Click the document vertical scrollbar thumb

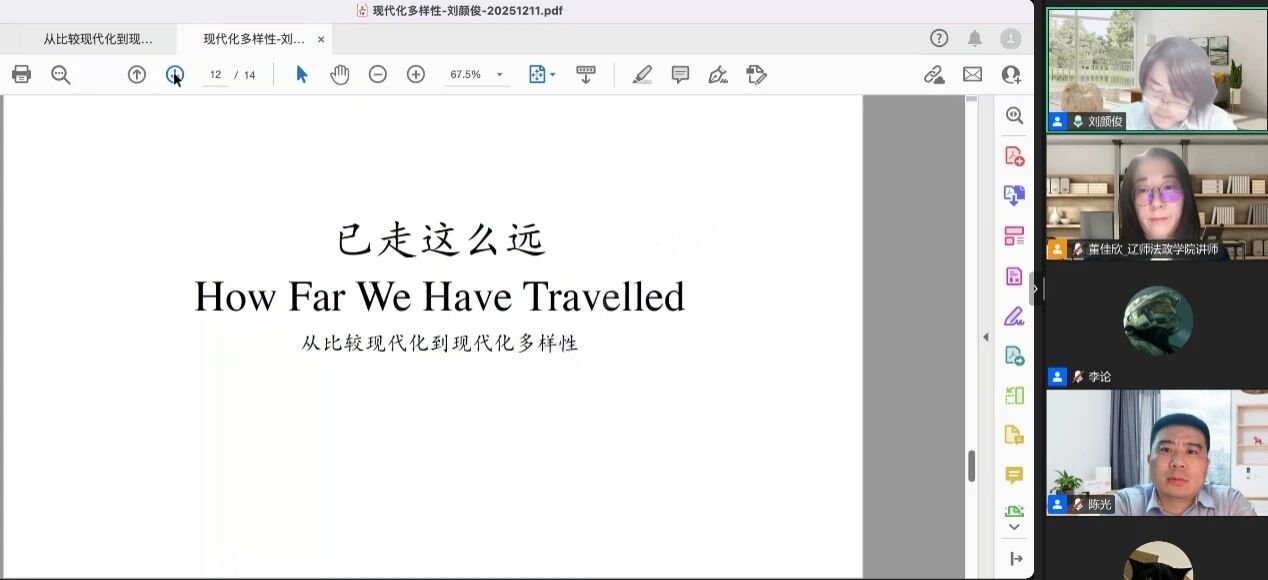[971, 466]
